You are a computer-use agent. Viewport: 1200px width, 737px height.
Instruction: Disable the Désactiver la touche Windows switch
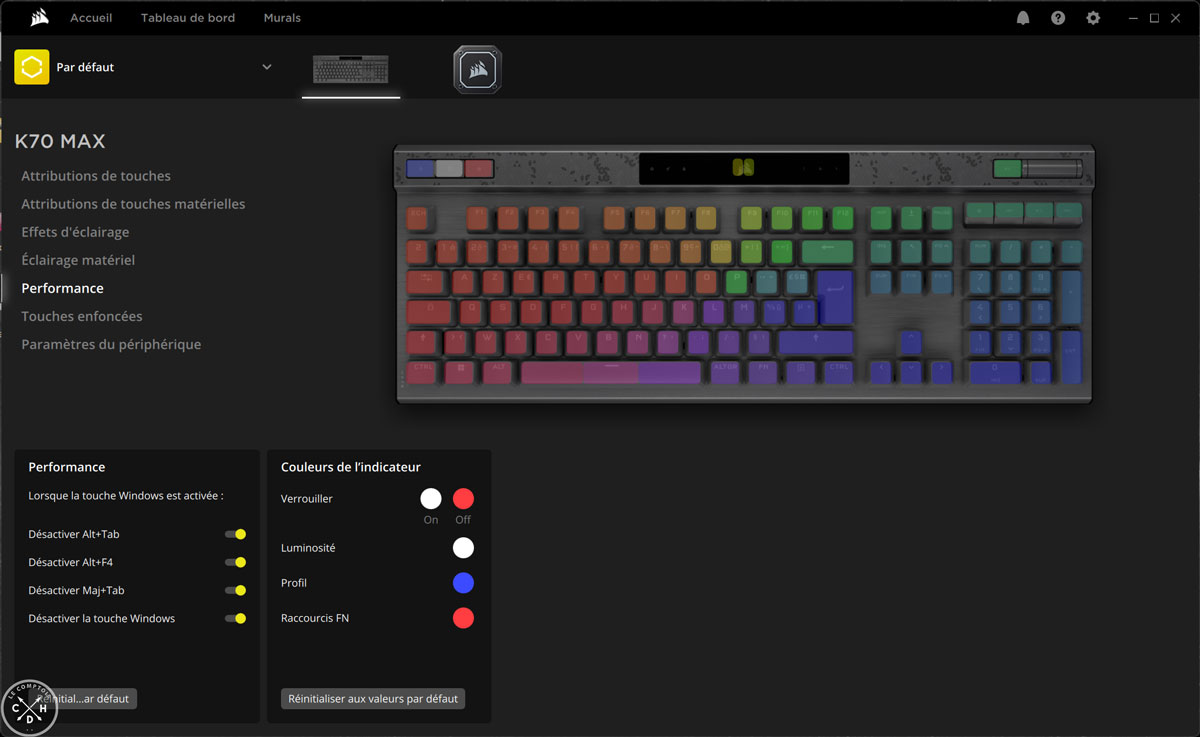tap(236, 618)
